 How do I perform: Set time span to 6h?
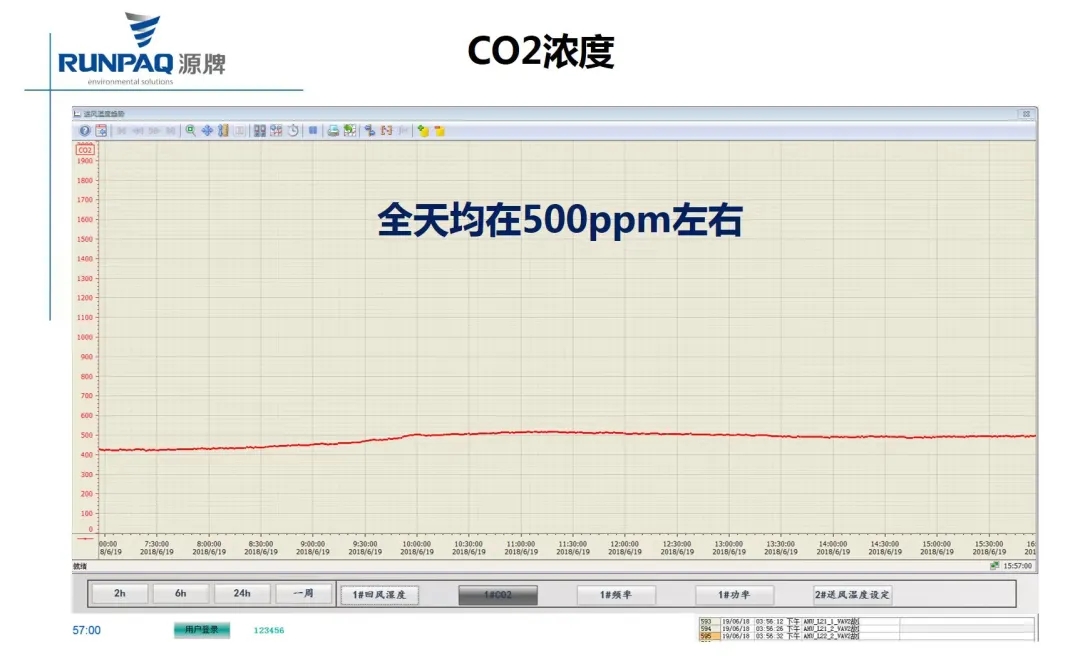[x=181, y=593]
